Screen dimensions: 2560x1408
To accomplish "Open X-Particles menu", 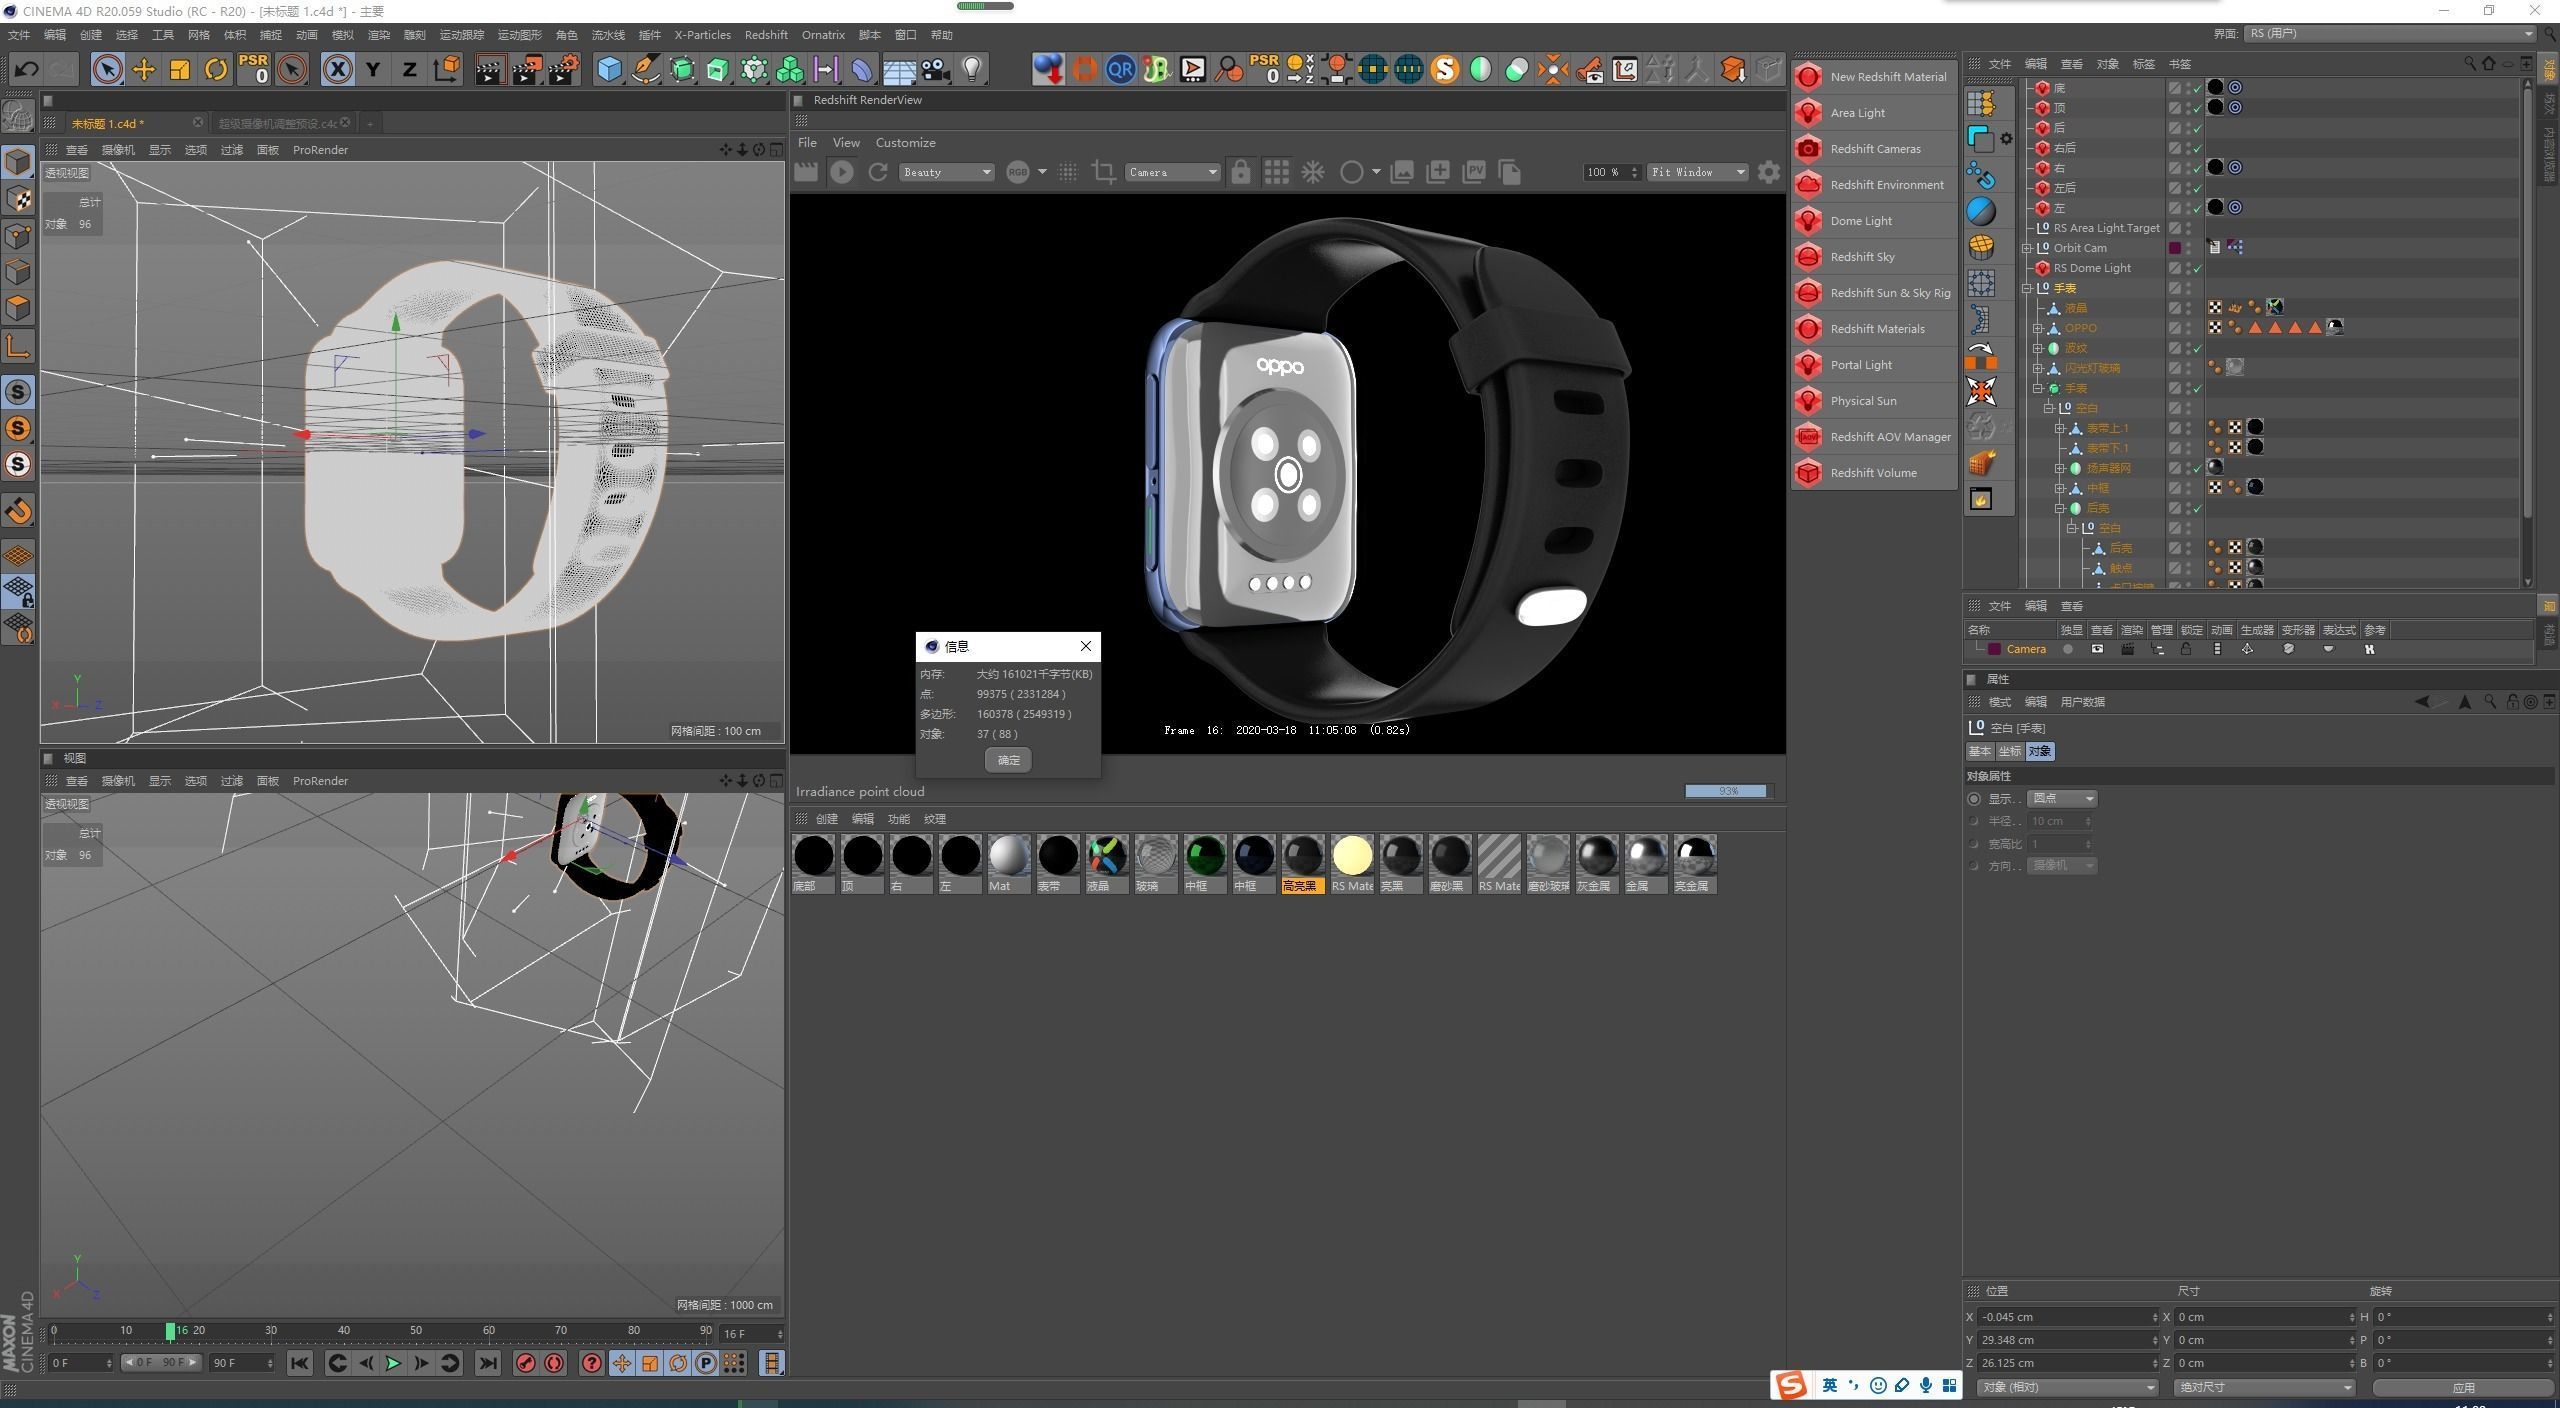I will 702,35.
